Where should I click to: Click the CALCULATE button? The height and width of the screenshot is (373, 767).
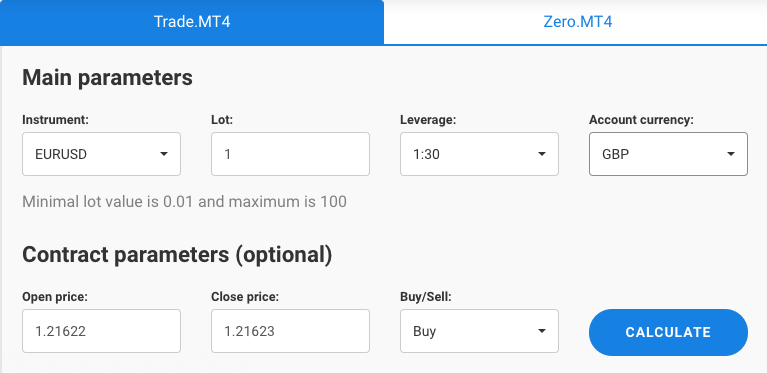click(x=668, y=332)
